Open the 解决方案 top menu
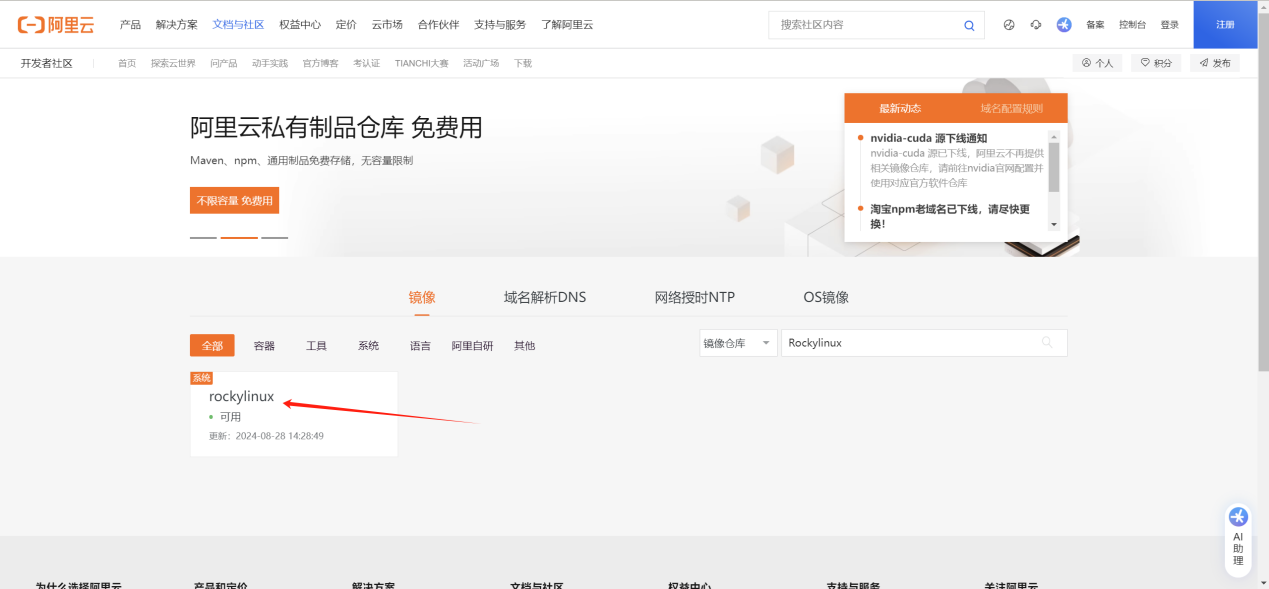Screen dimensions: 1269x589 pos(177,25)
